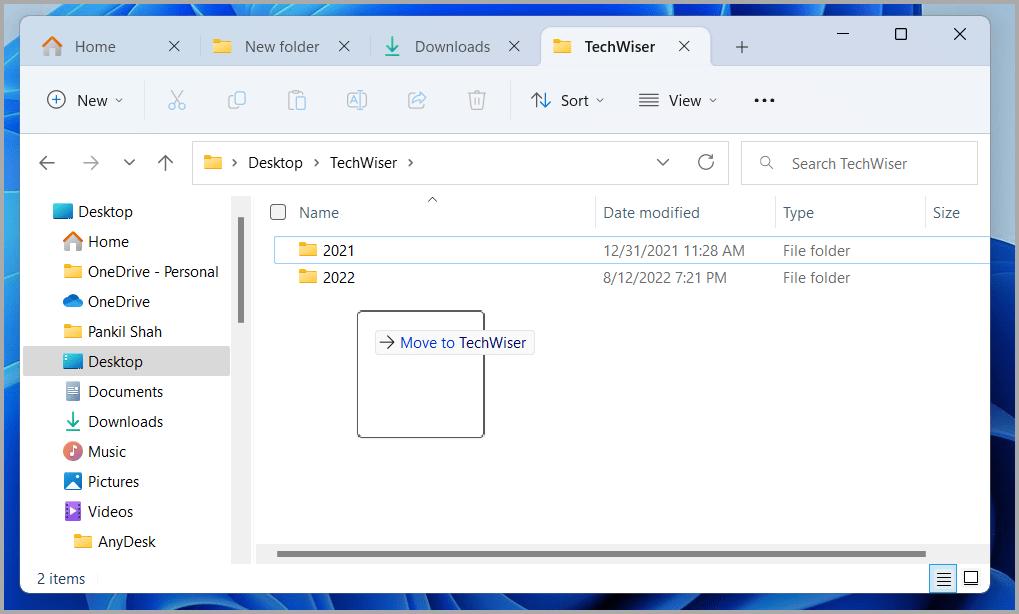Click chevron between Desktop and TechWiser
The image size is (1019, 614).
[x=316, y=162]
